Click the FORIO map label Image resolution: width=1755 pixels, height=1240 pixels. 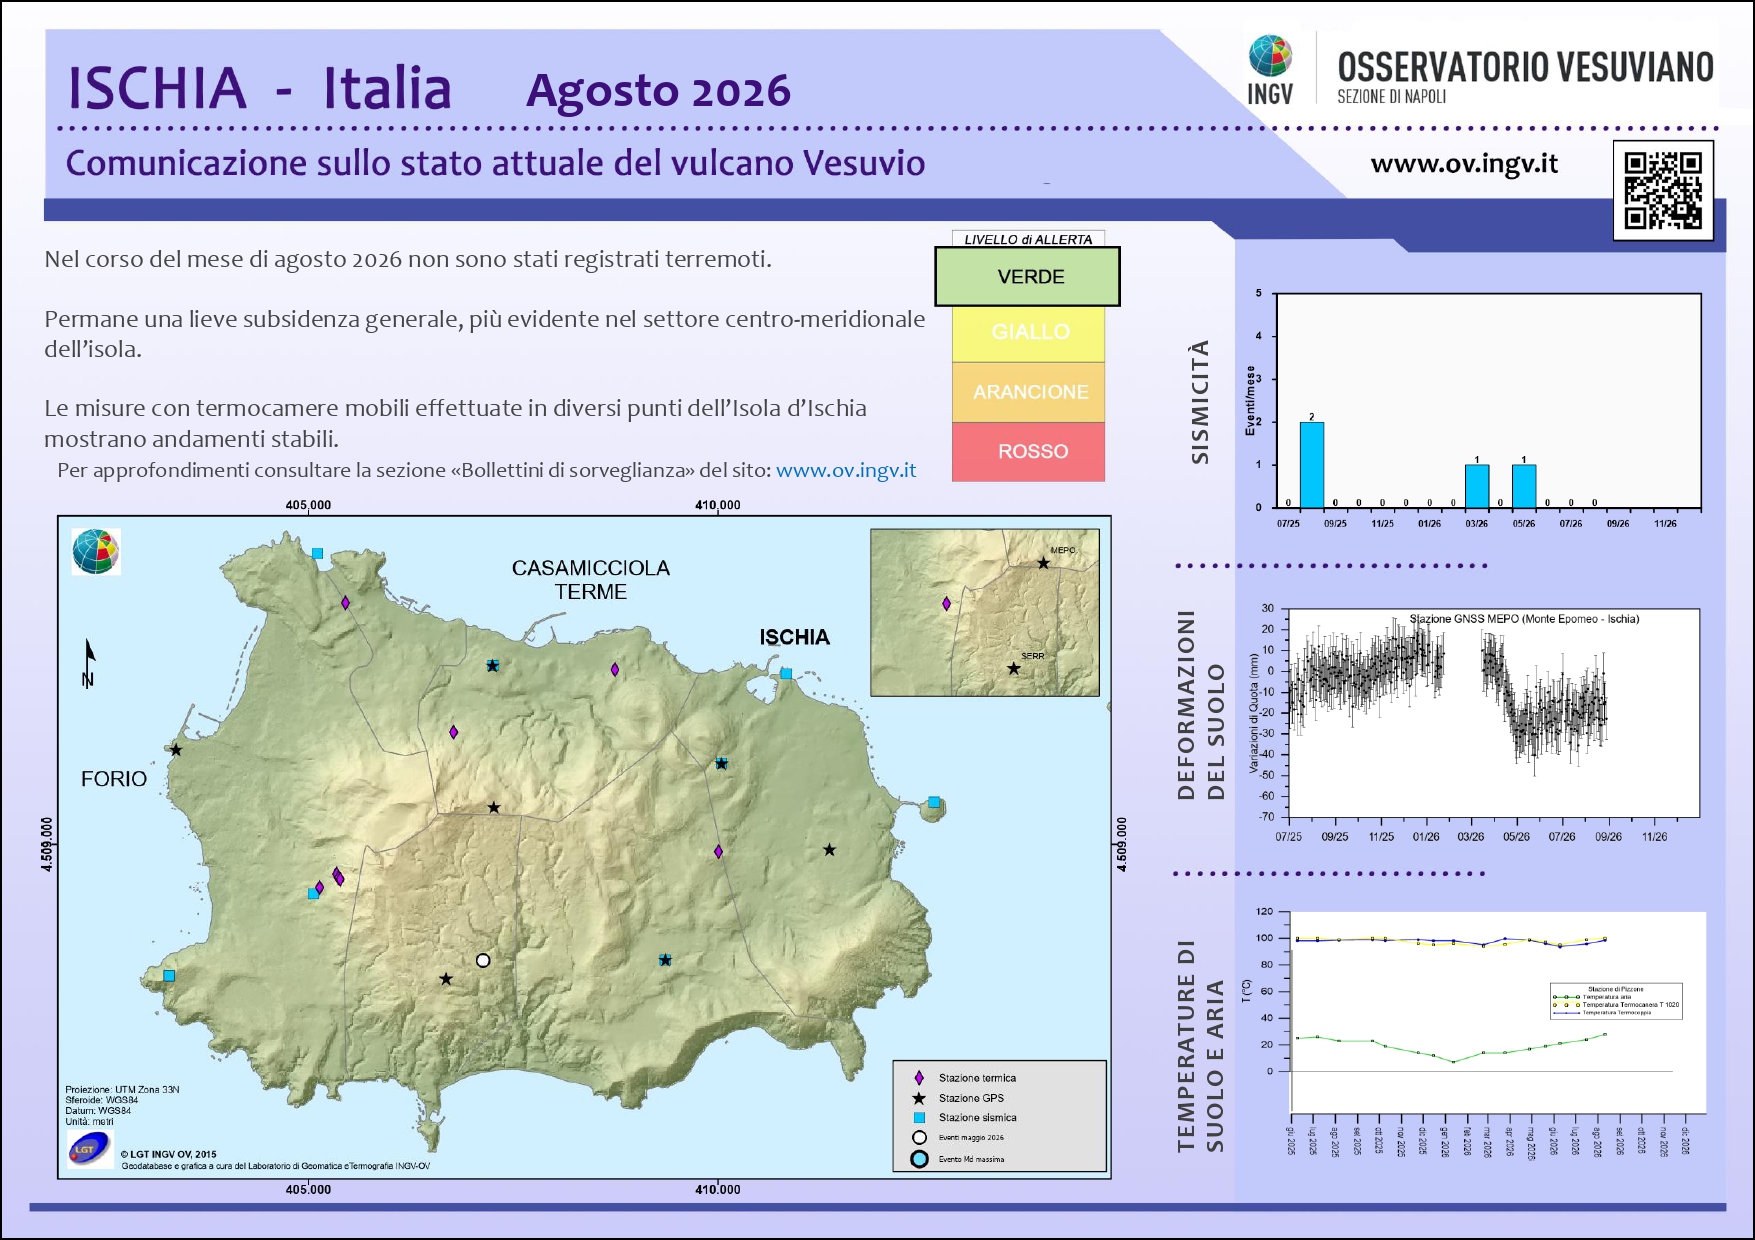pyautogui.click(x=114, y=779)
